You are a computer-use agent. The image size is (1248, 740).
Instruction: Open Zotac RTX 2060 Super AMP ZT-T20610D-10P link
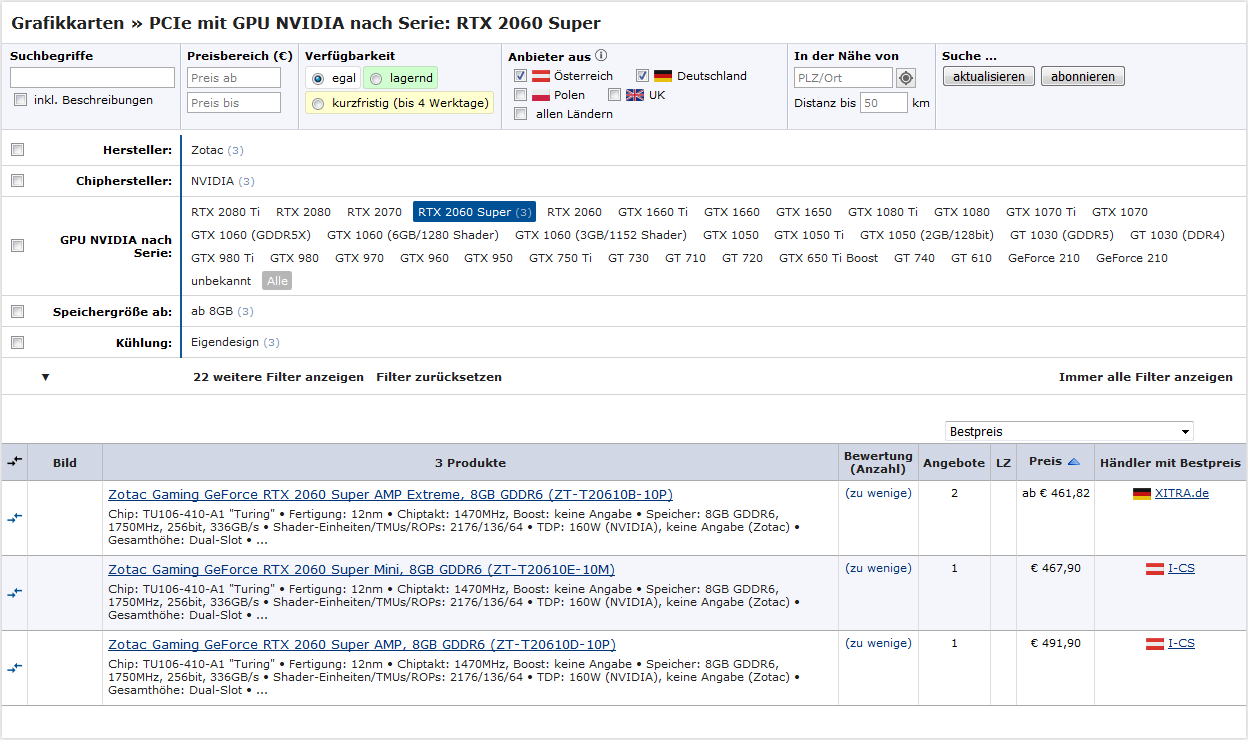362,645
